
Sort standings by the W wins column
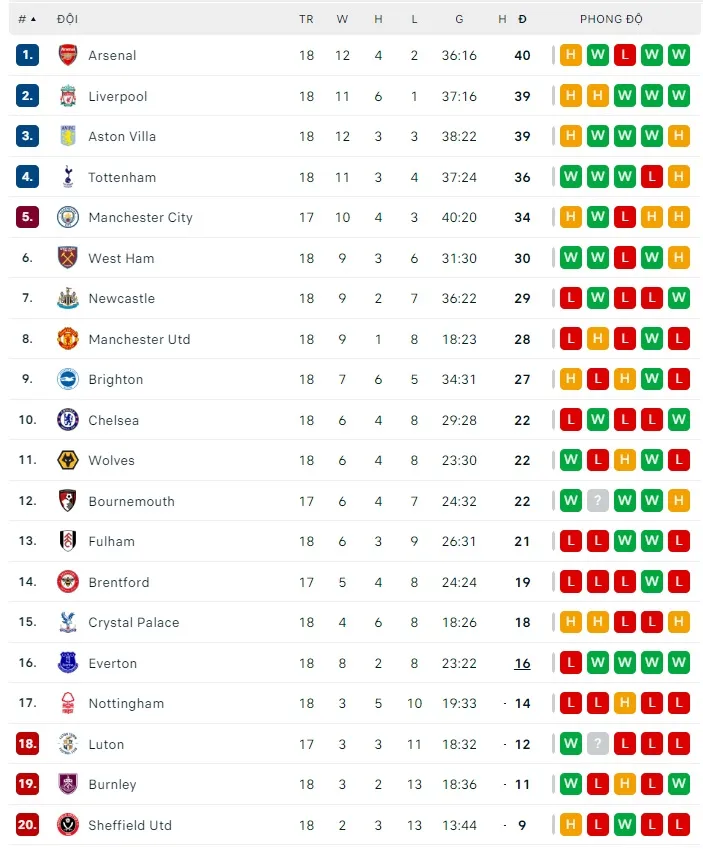(x=342, y=19)
